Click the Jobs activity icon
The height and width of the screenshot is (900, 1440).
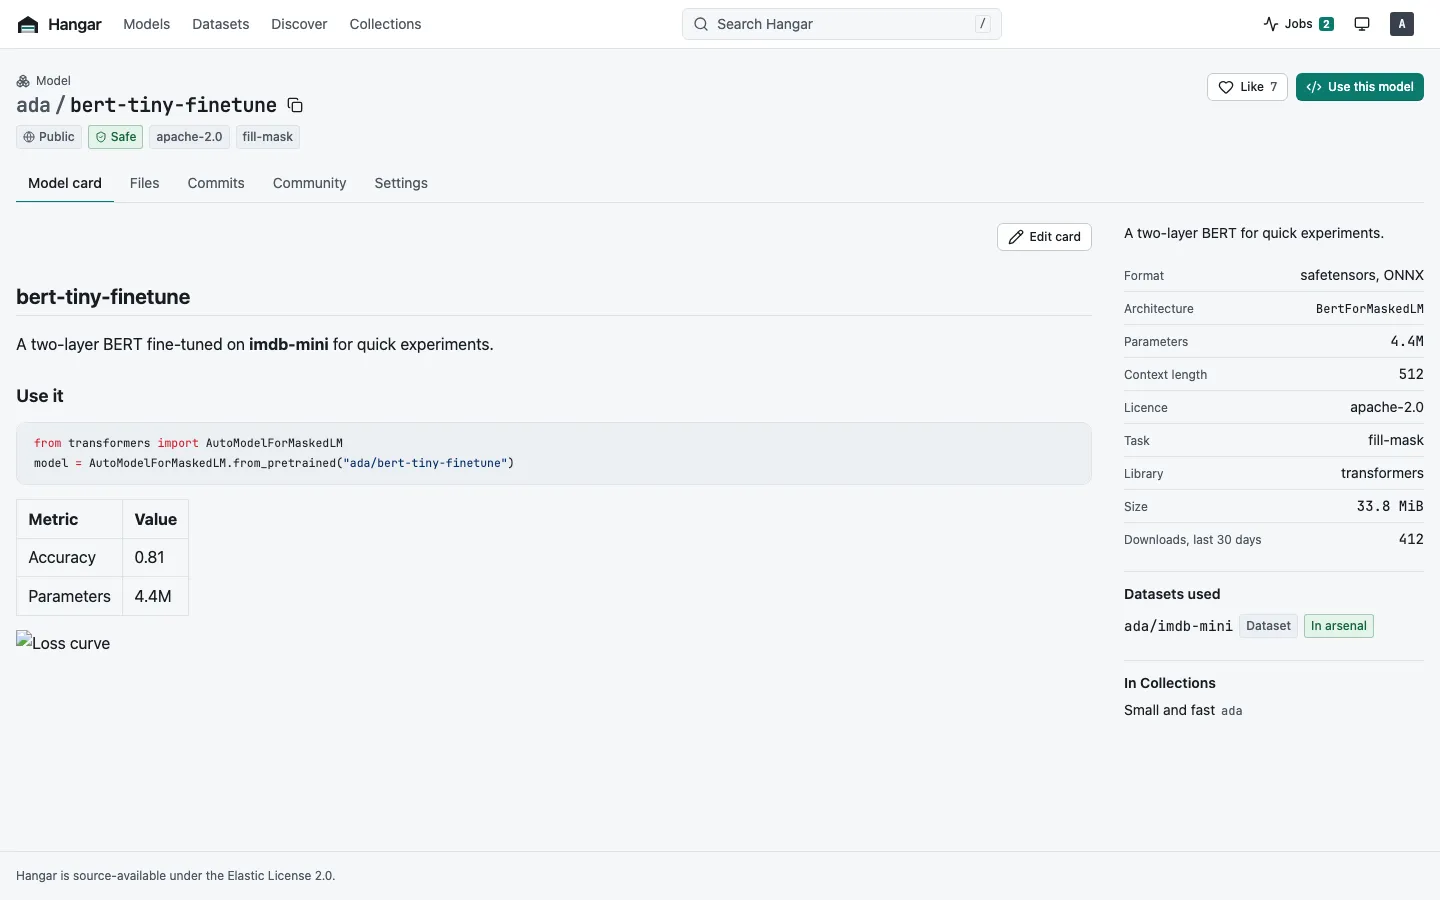coord(1271,24)
